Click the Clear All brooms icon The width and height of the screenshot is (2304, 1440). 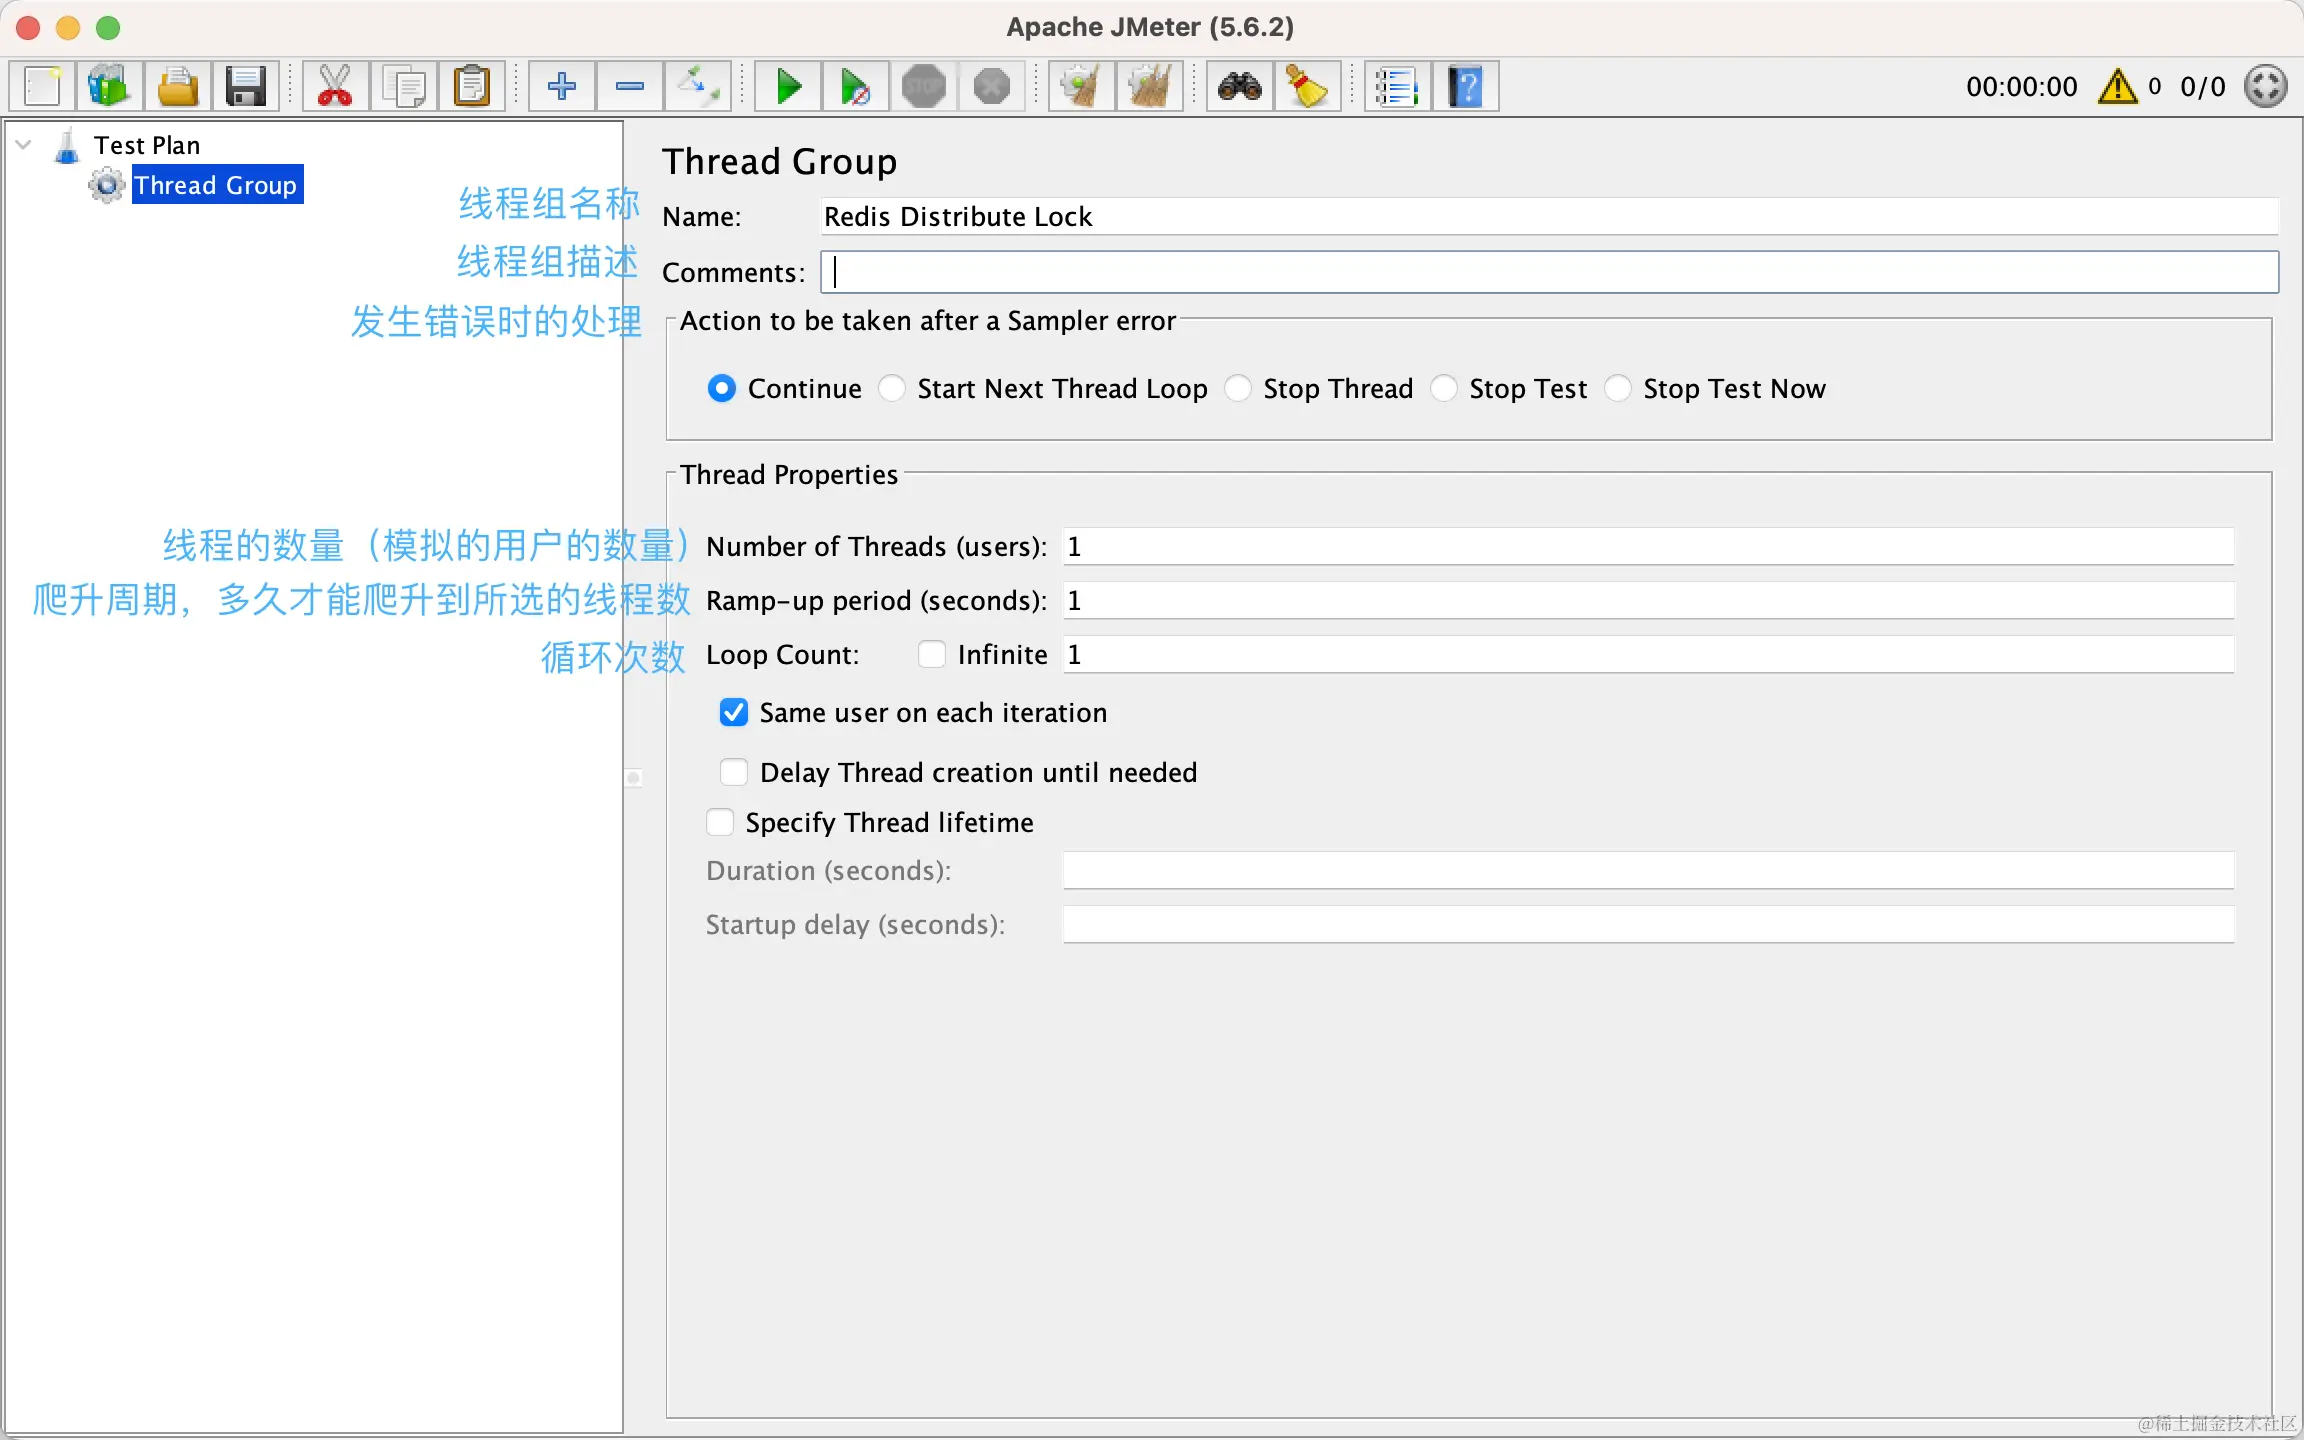(x=1150, y=87)
